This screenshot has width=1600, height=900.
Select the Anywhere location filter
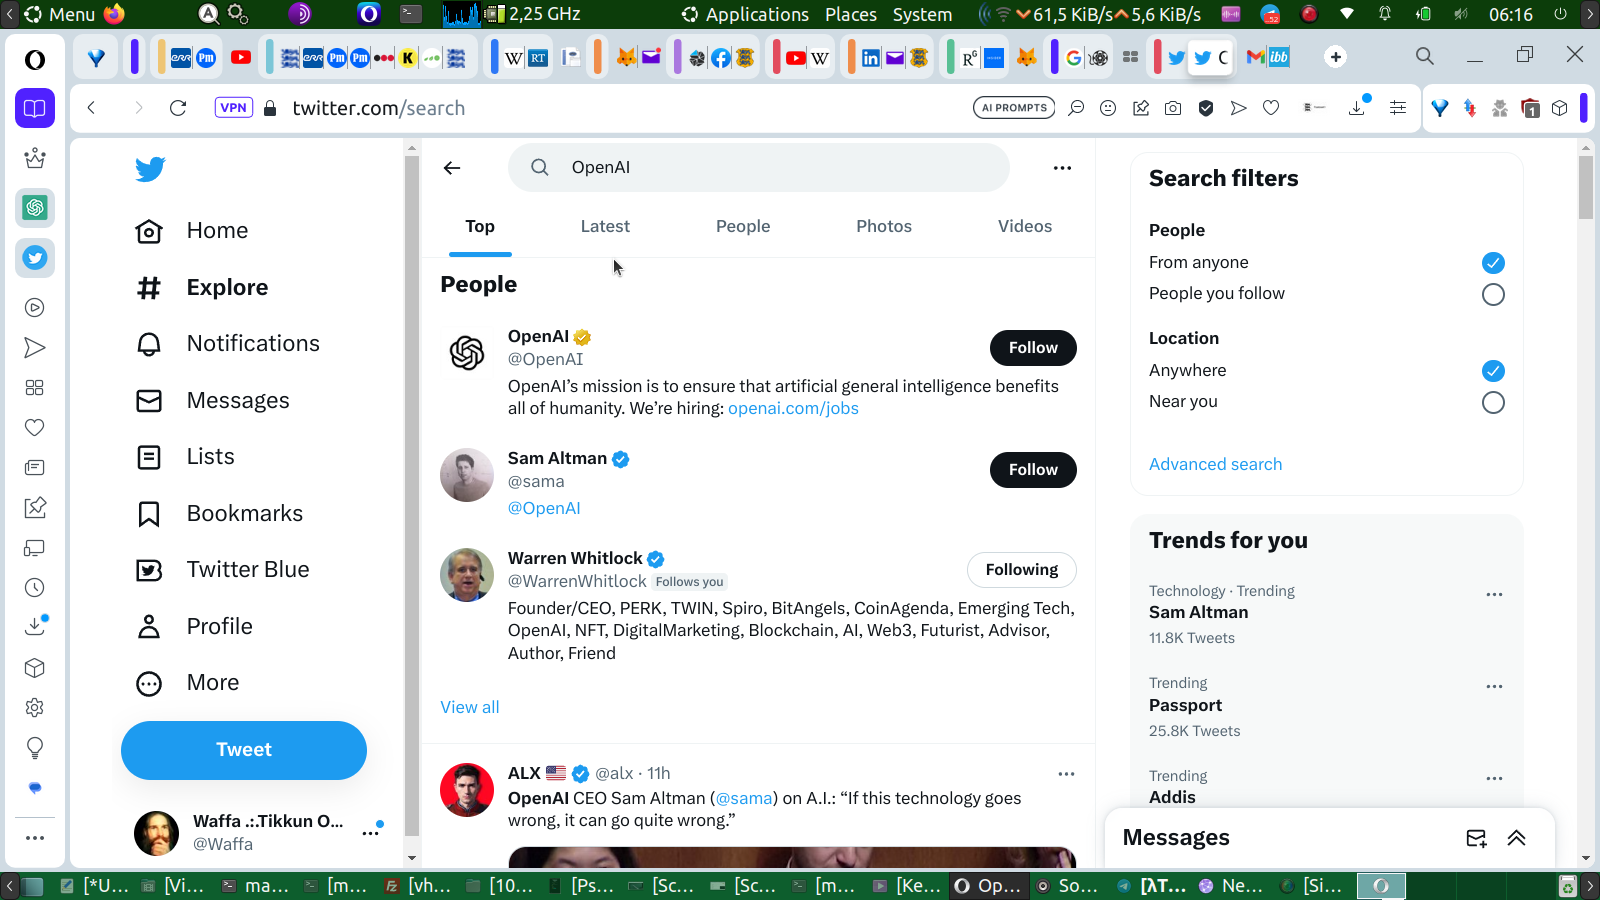1493,371
